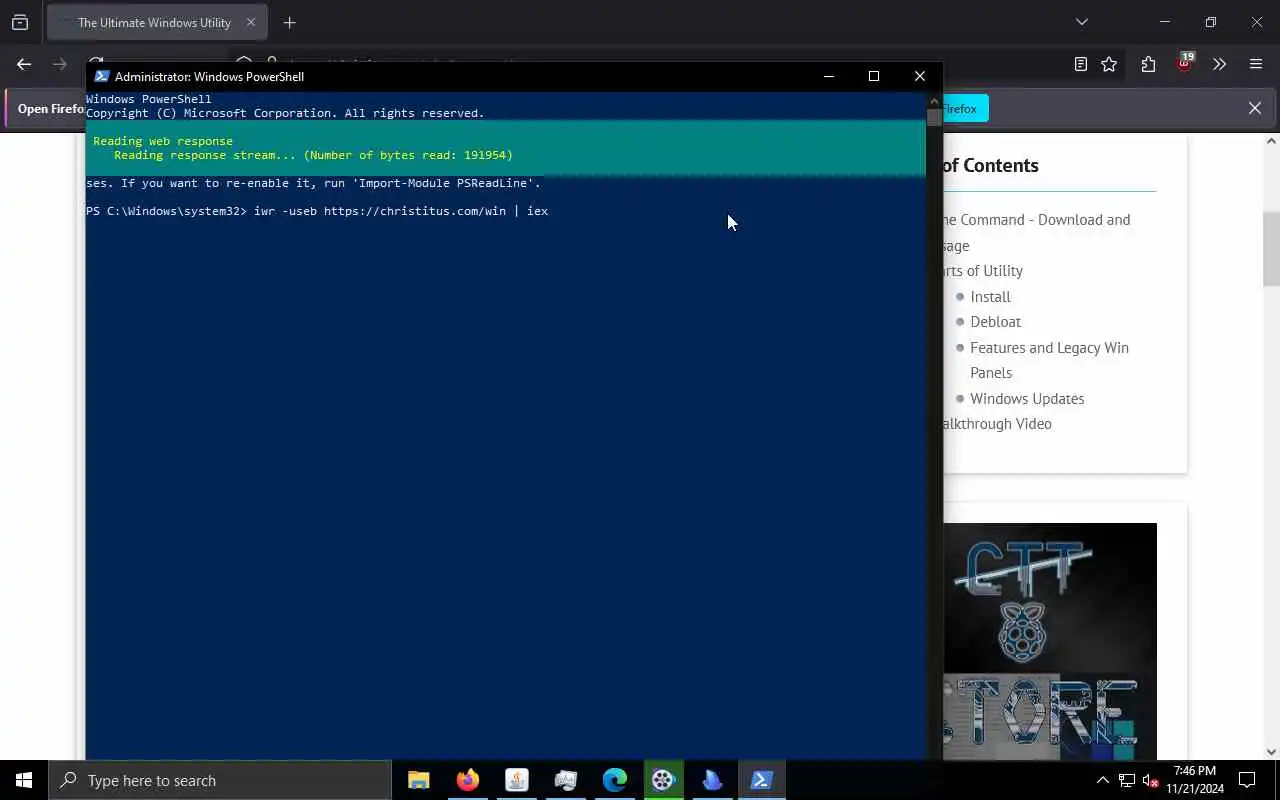The image size is (1280, 800).
Task: Open the Walkthrough Video contents link
Action: [x=997, y=424]
